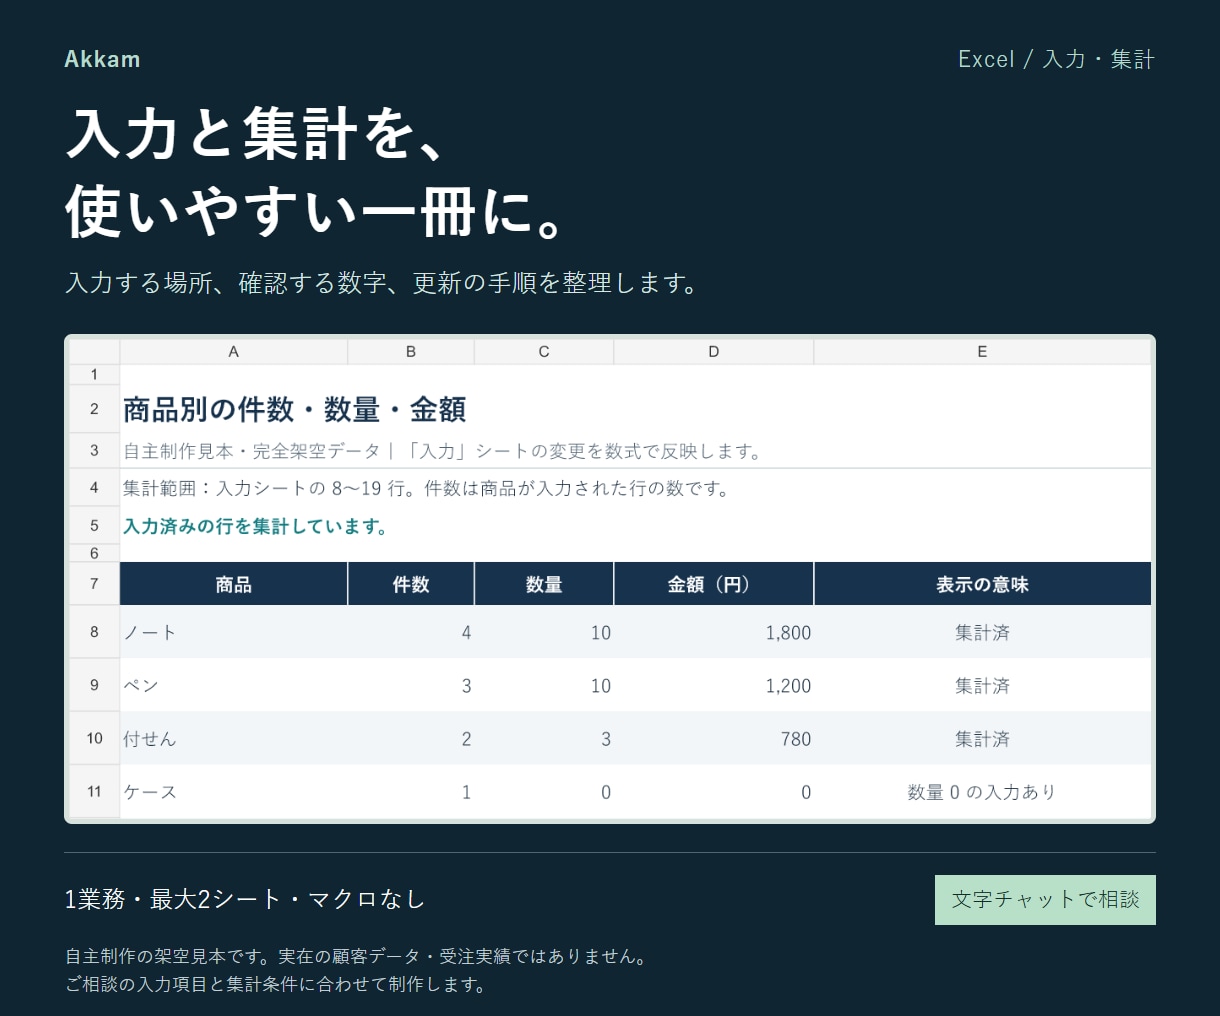Select column B header
Viewport: 1220px width, 1016px height.
[x=411, y=352]
